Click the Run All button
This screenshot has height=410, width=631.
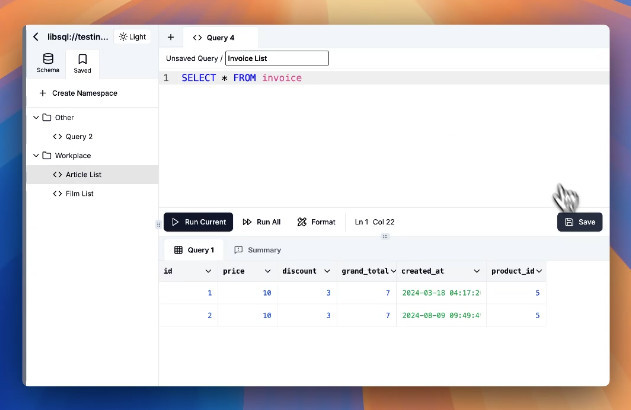pyautogui.click(x=262, y=222)
